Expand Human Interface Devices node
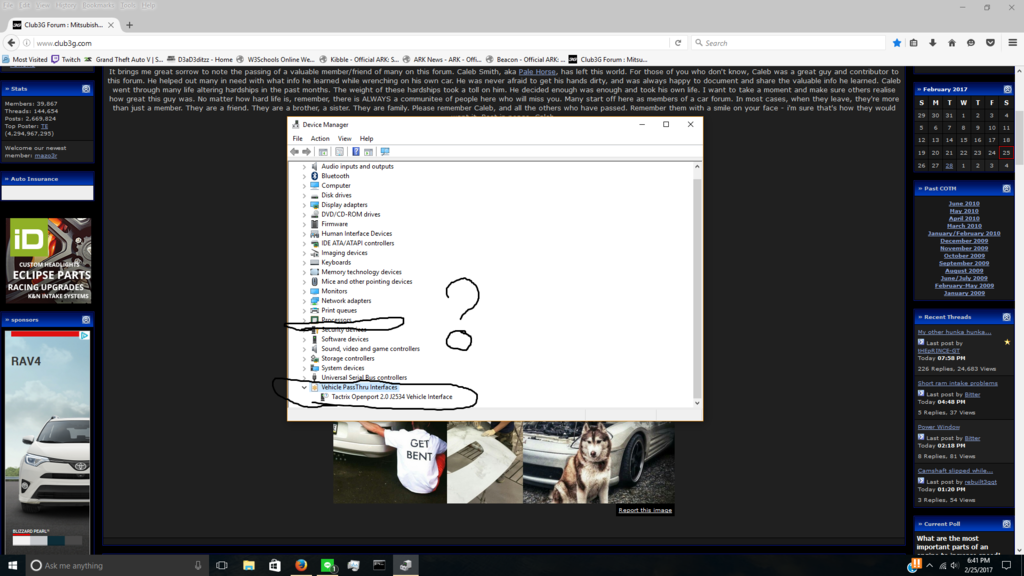Screen dimensions: 1024x576 tap(304, 234)
